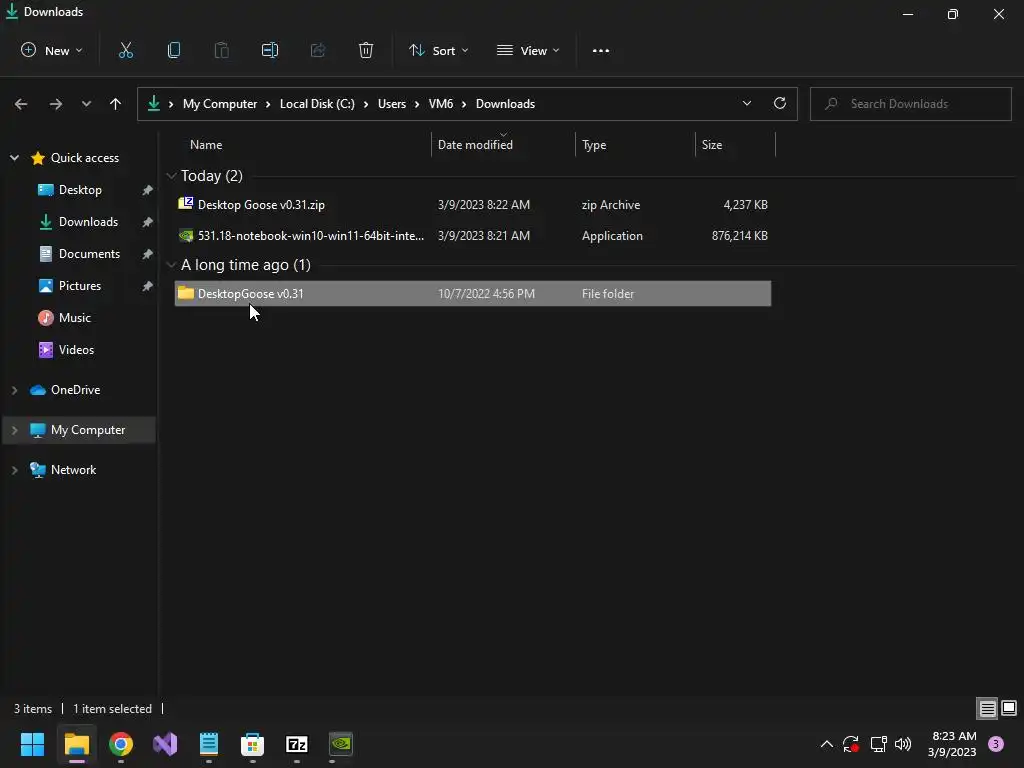Click the Copy icon in toolbar

click(x=174, y=50)
